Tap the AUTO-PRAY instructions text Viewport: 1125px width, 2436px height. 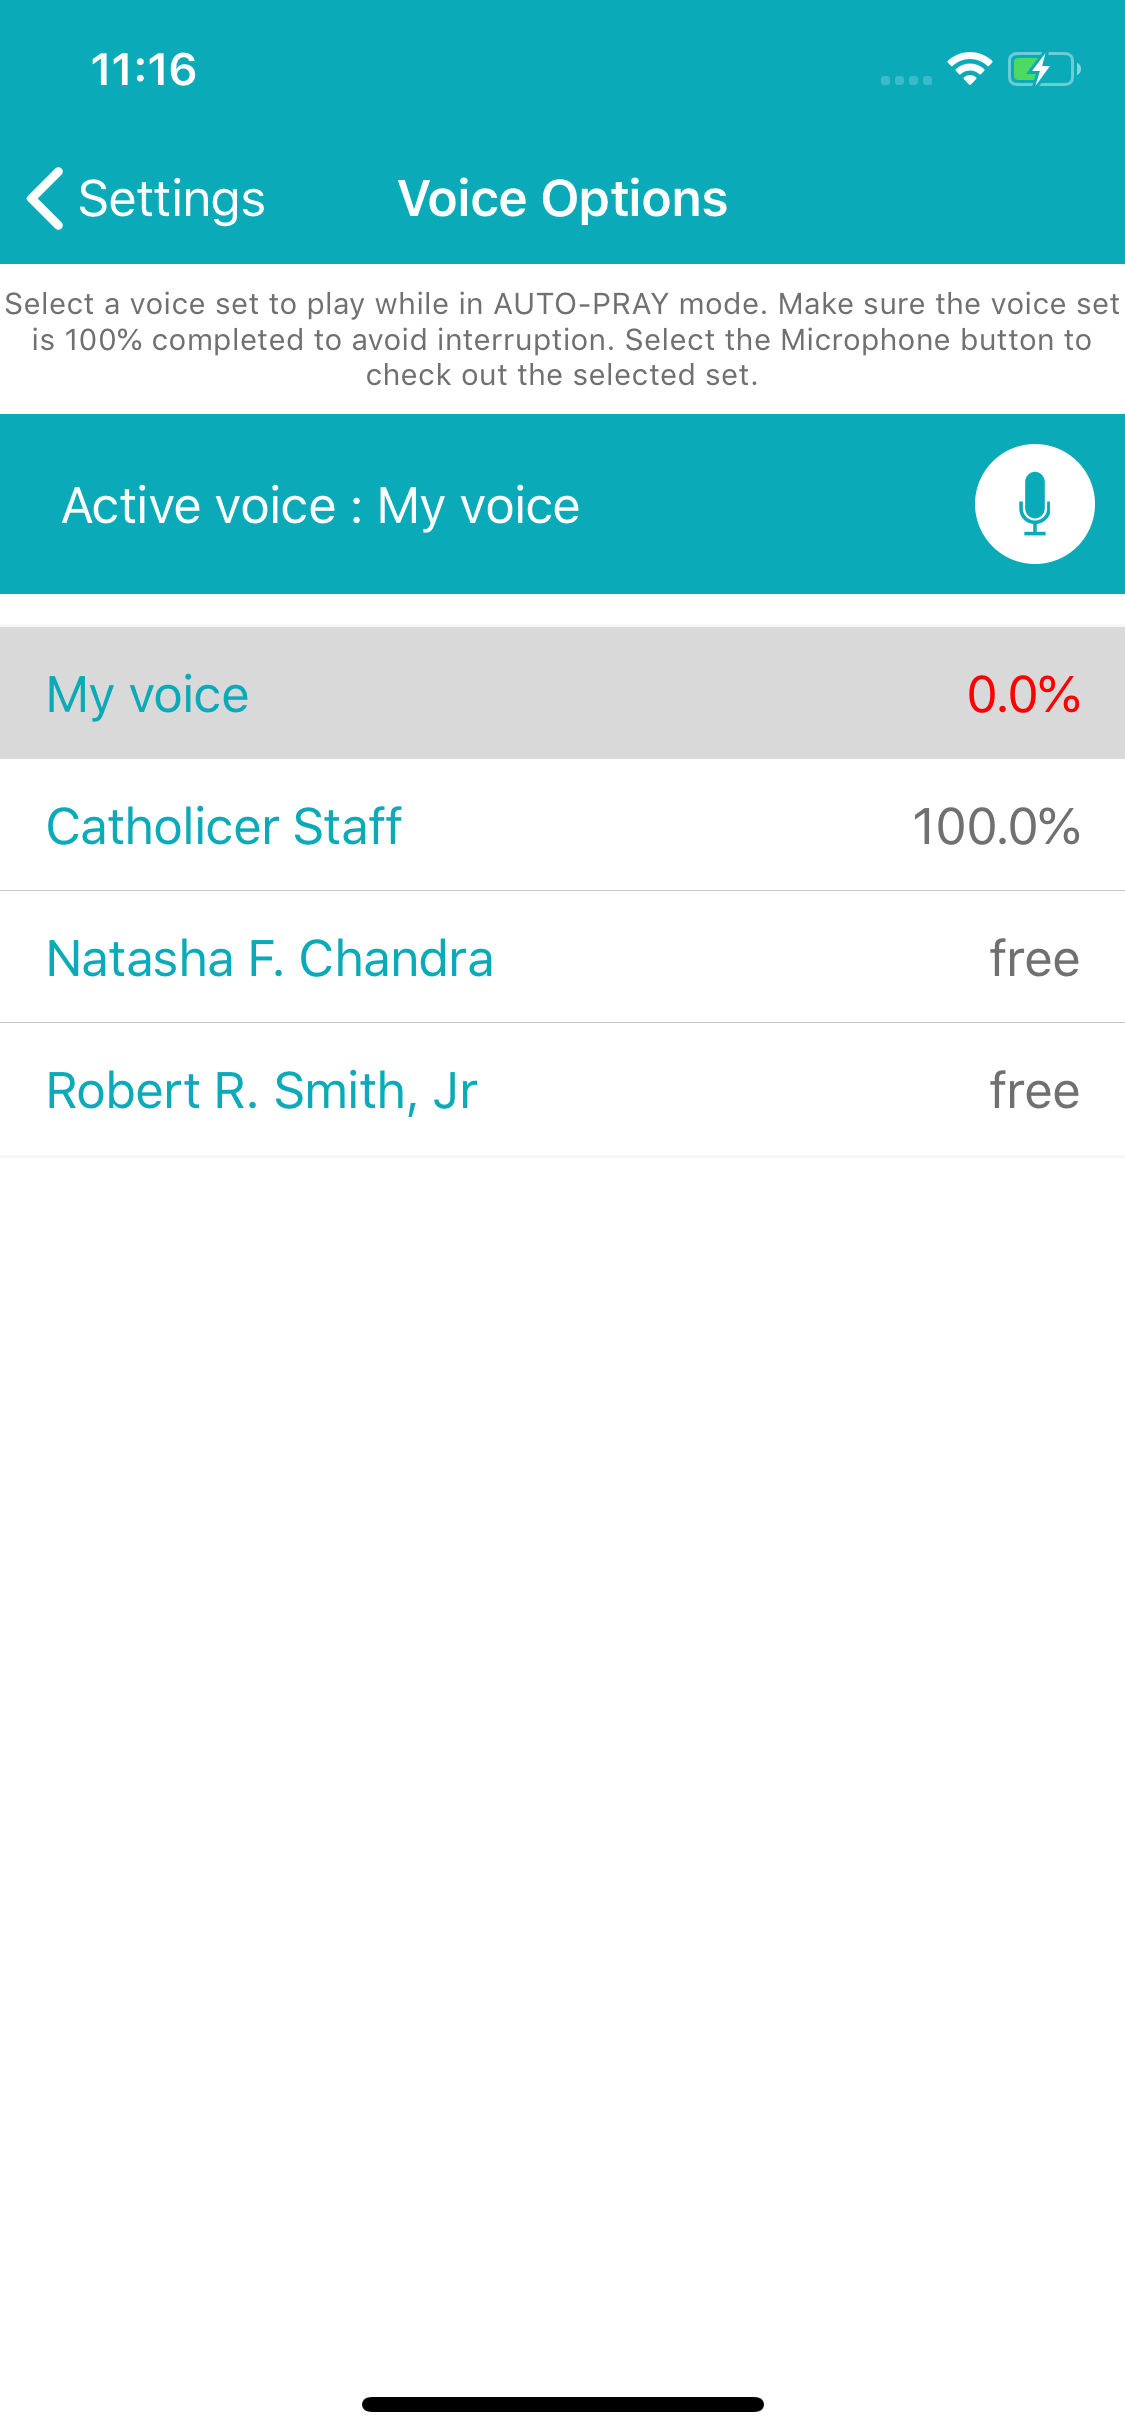[562, 339]
